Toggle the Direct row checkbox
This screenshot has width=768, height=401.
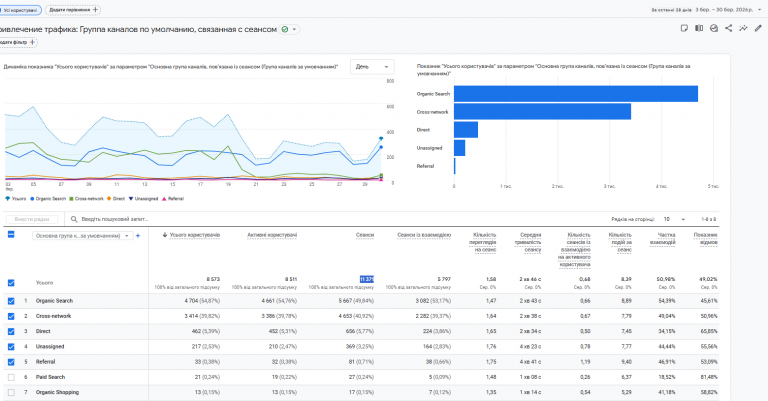[x=11, y=331]
